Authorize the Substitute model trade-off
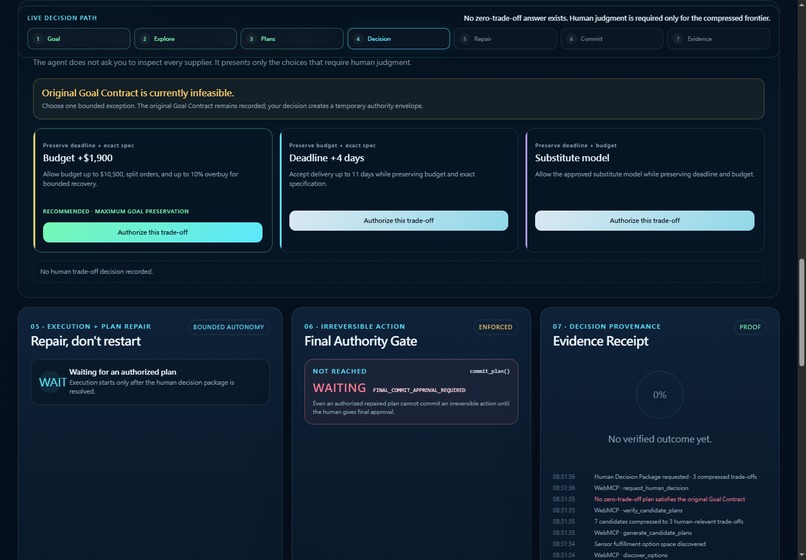 point(645,221)
